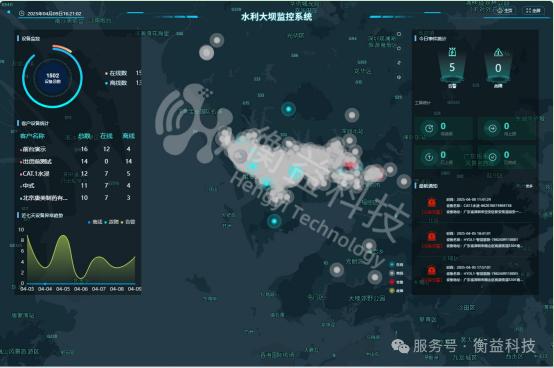Toggle the teal online legend on map

(396, 265)
